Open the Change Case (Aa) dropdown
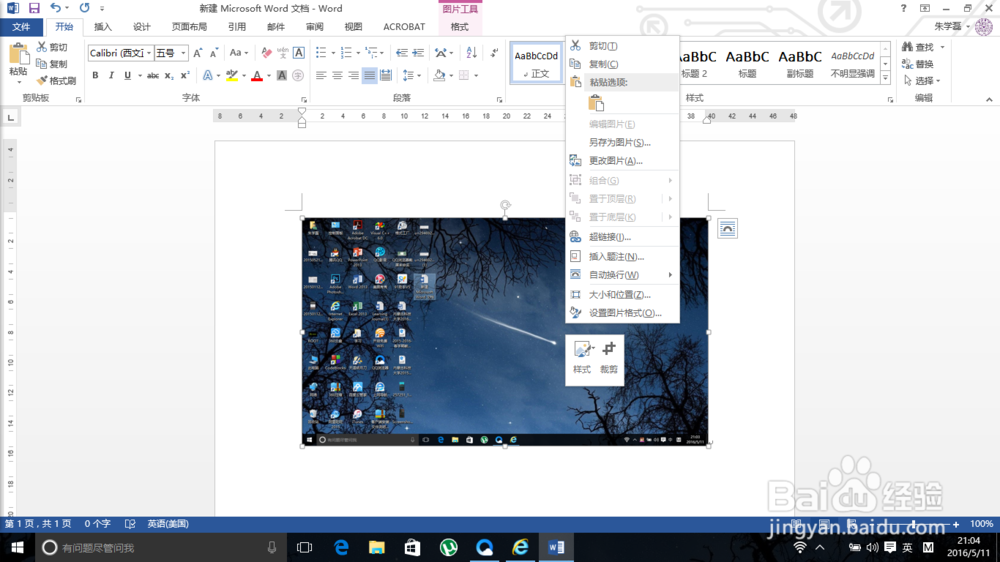This screenshot has height=562, width=1000. click(x=239, y=53)
